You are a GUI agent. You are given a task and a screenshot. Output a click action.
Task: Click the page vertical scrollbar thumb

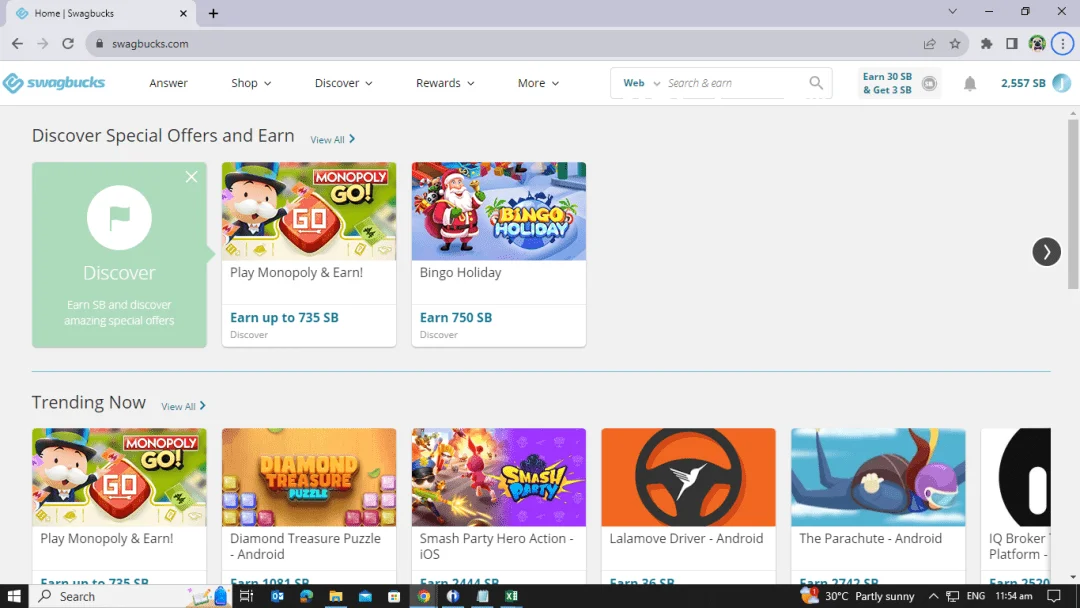pos(1073,204)
